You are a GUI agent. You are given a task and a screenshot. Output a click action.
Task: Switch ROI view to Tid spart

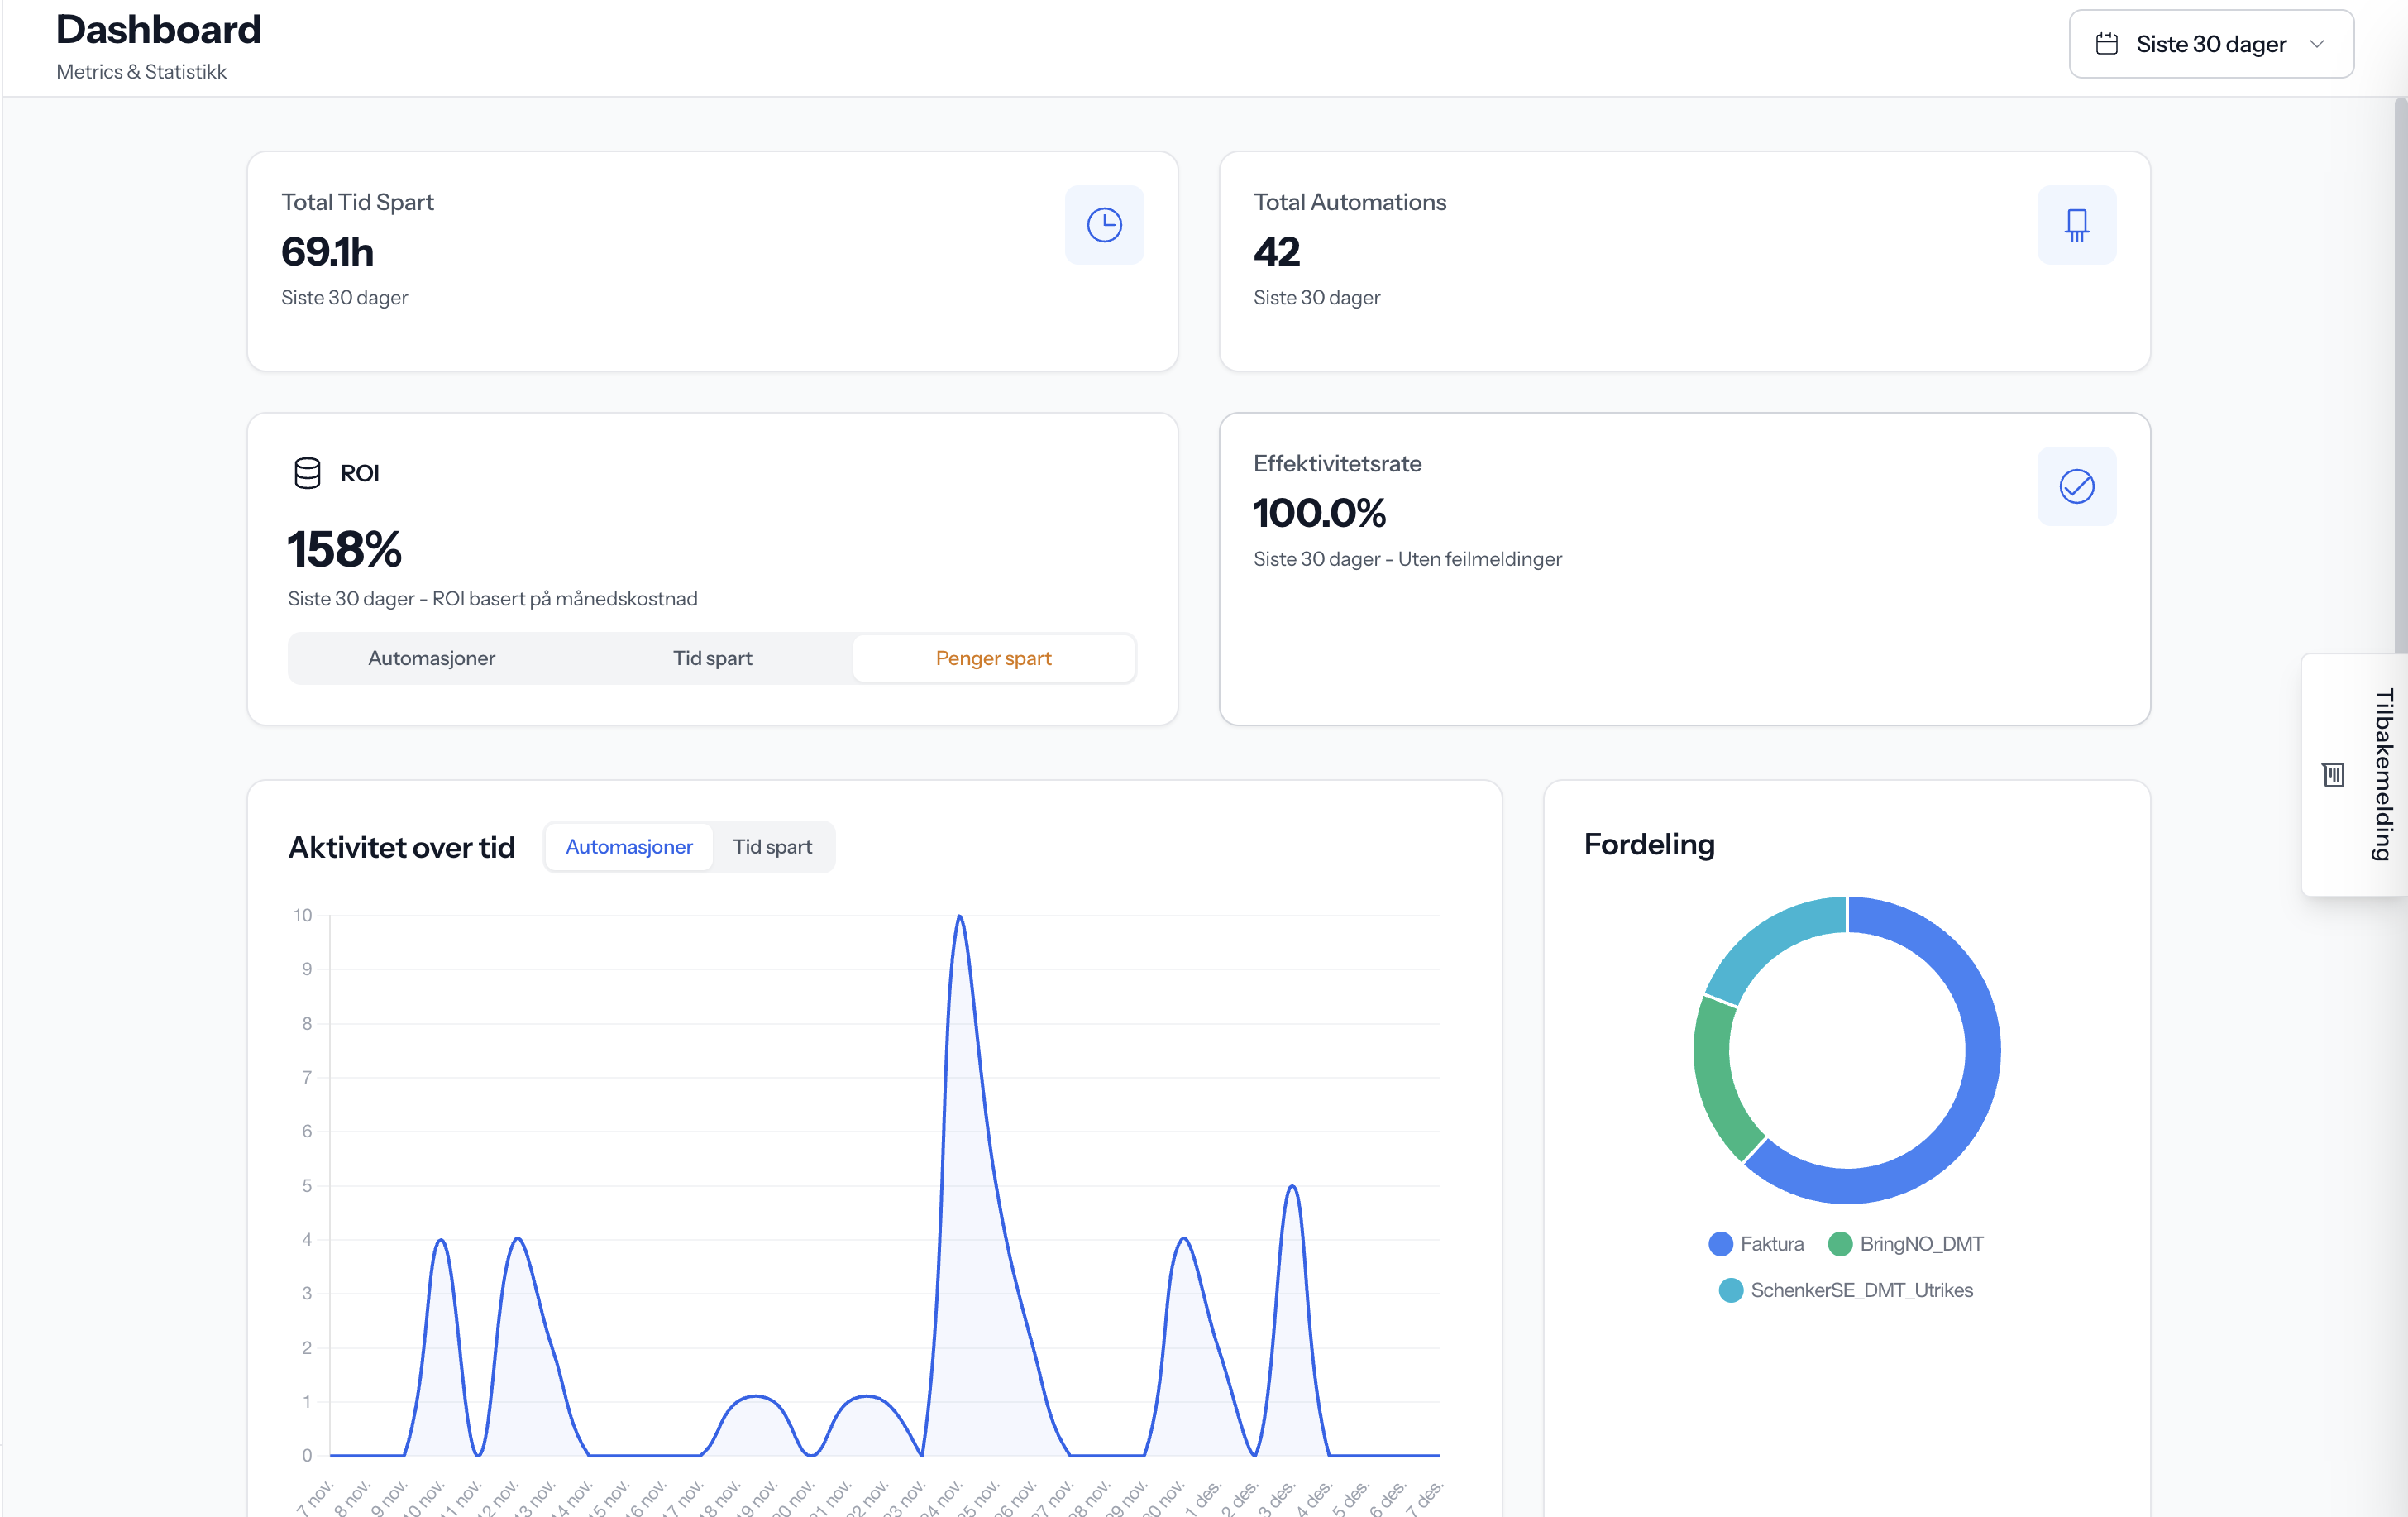pyautogui.click(x=712, y=657)
